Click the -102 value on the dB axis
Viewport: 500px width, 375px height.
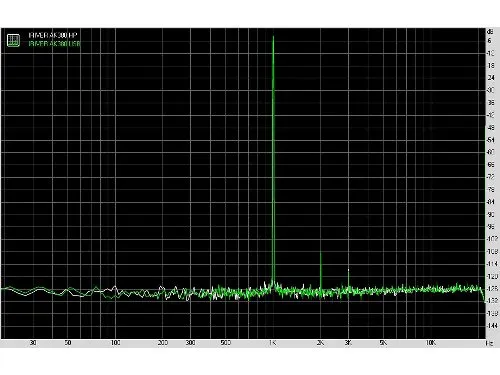[x=492, y=239]
